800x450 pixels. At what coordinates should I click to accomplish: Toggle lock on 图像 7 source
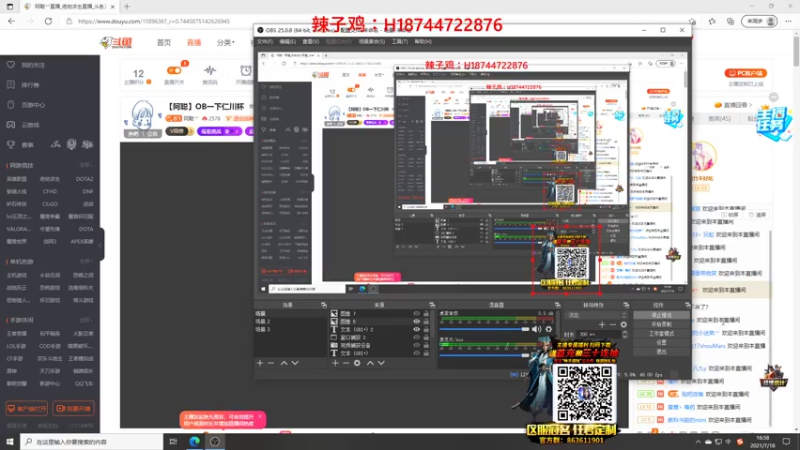point(426,314)
